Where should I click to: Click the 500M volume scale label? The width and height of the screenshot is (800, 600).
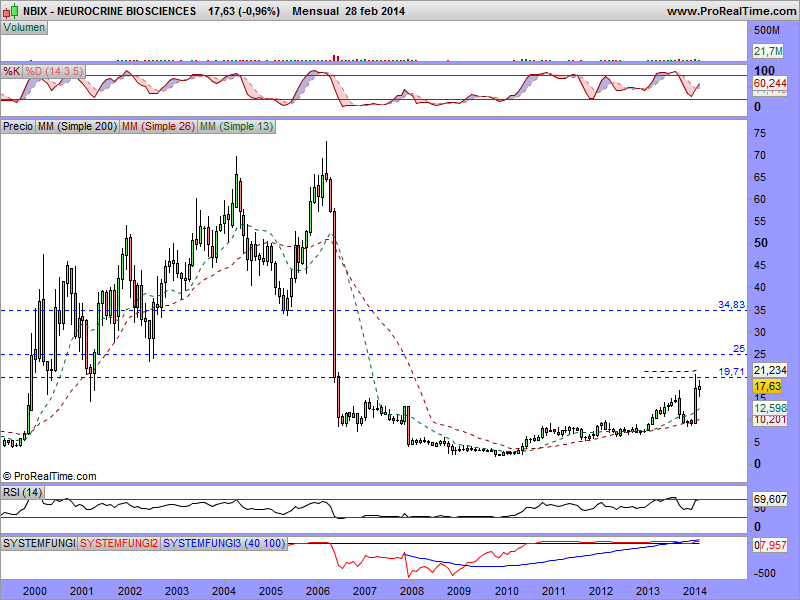point(766,30)
